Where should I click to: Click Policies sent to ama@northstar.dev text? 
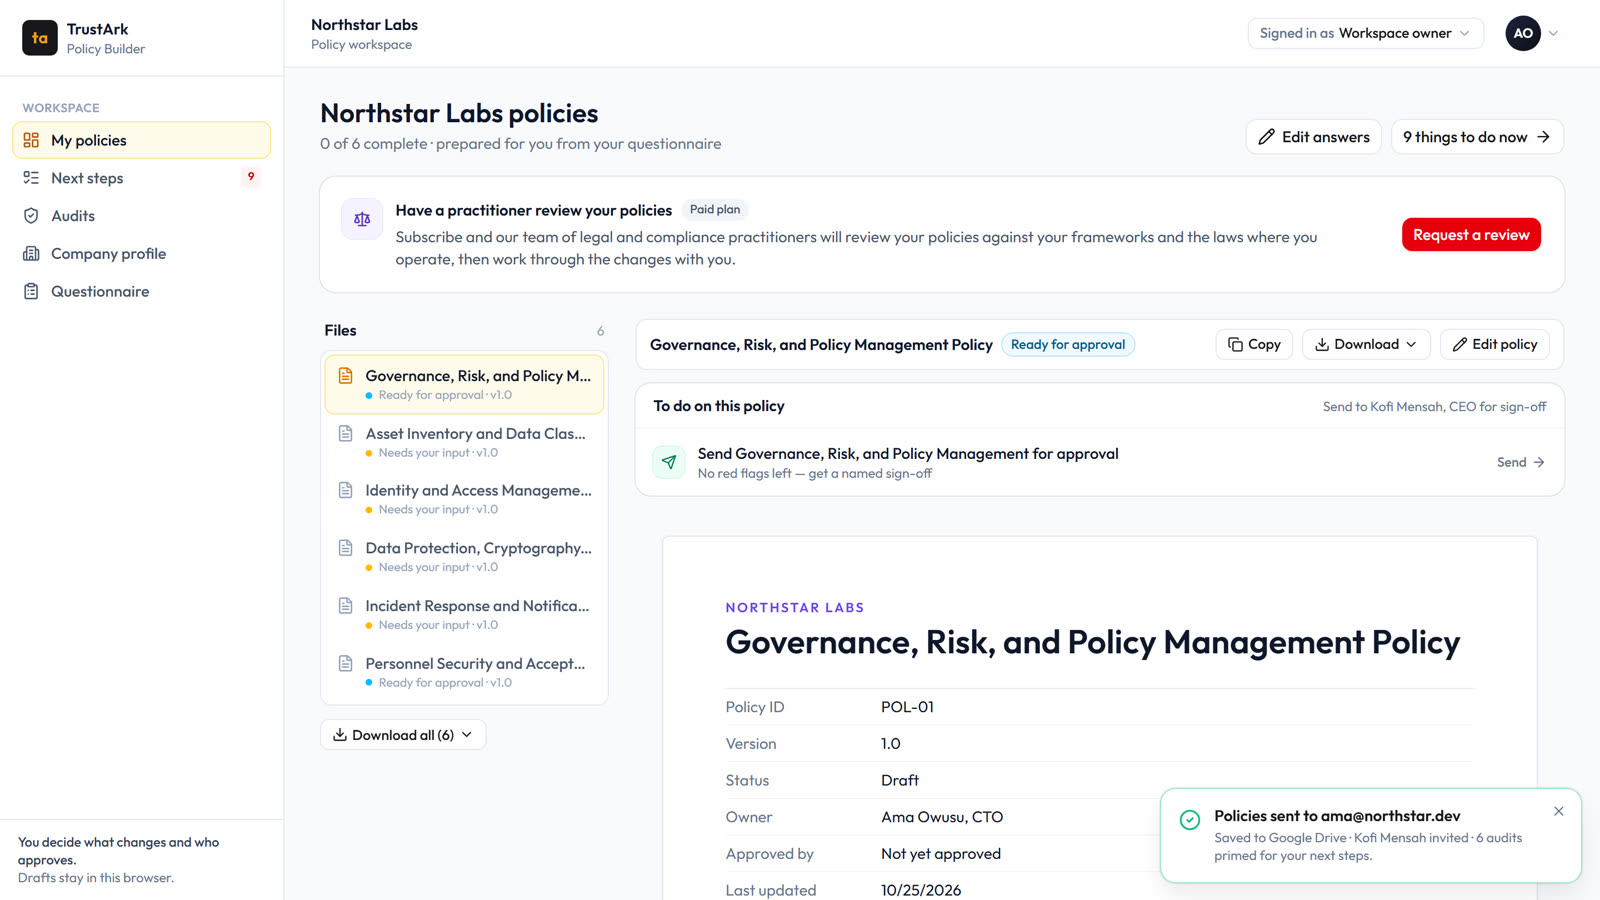click(1337, 816)
